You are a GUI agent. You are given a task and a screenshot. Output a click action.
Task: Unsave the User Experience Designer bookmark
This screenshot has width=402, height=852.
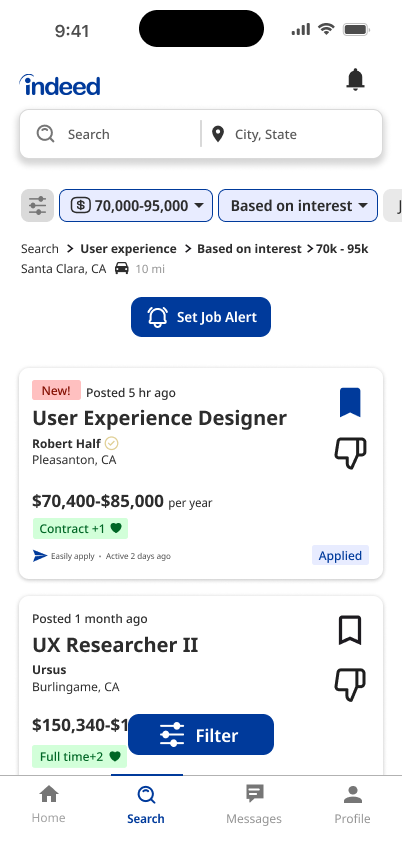coord(350,402)
